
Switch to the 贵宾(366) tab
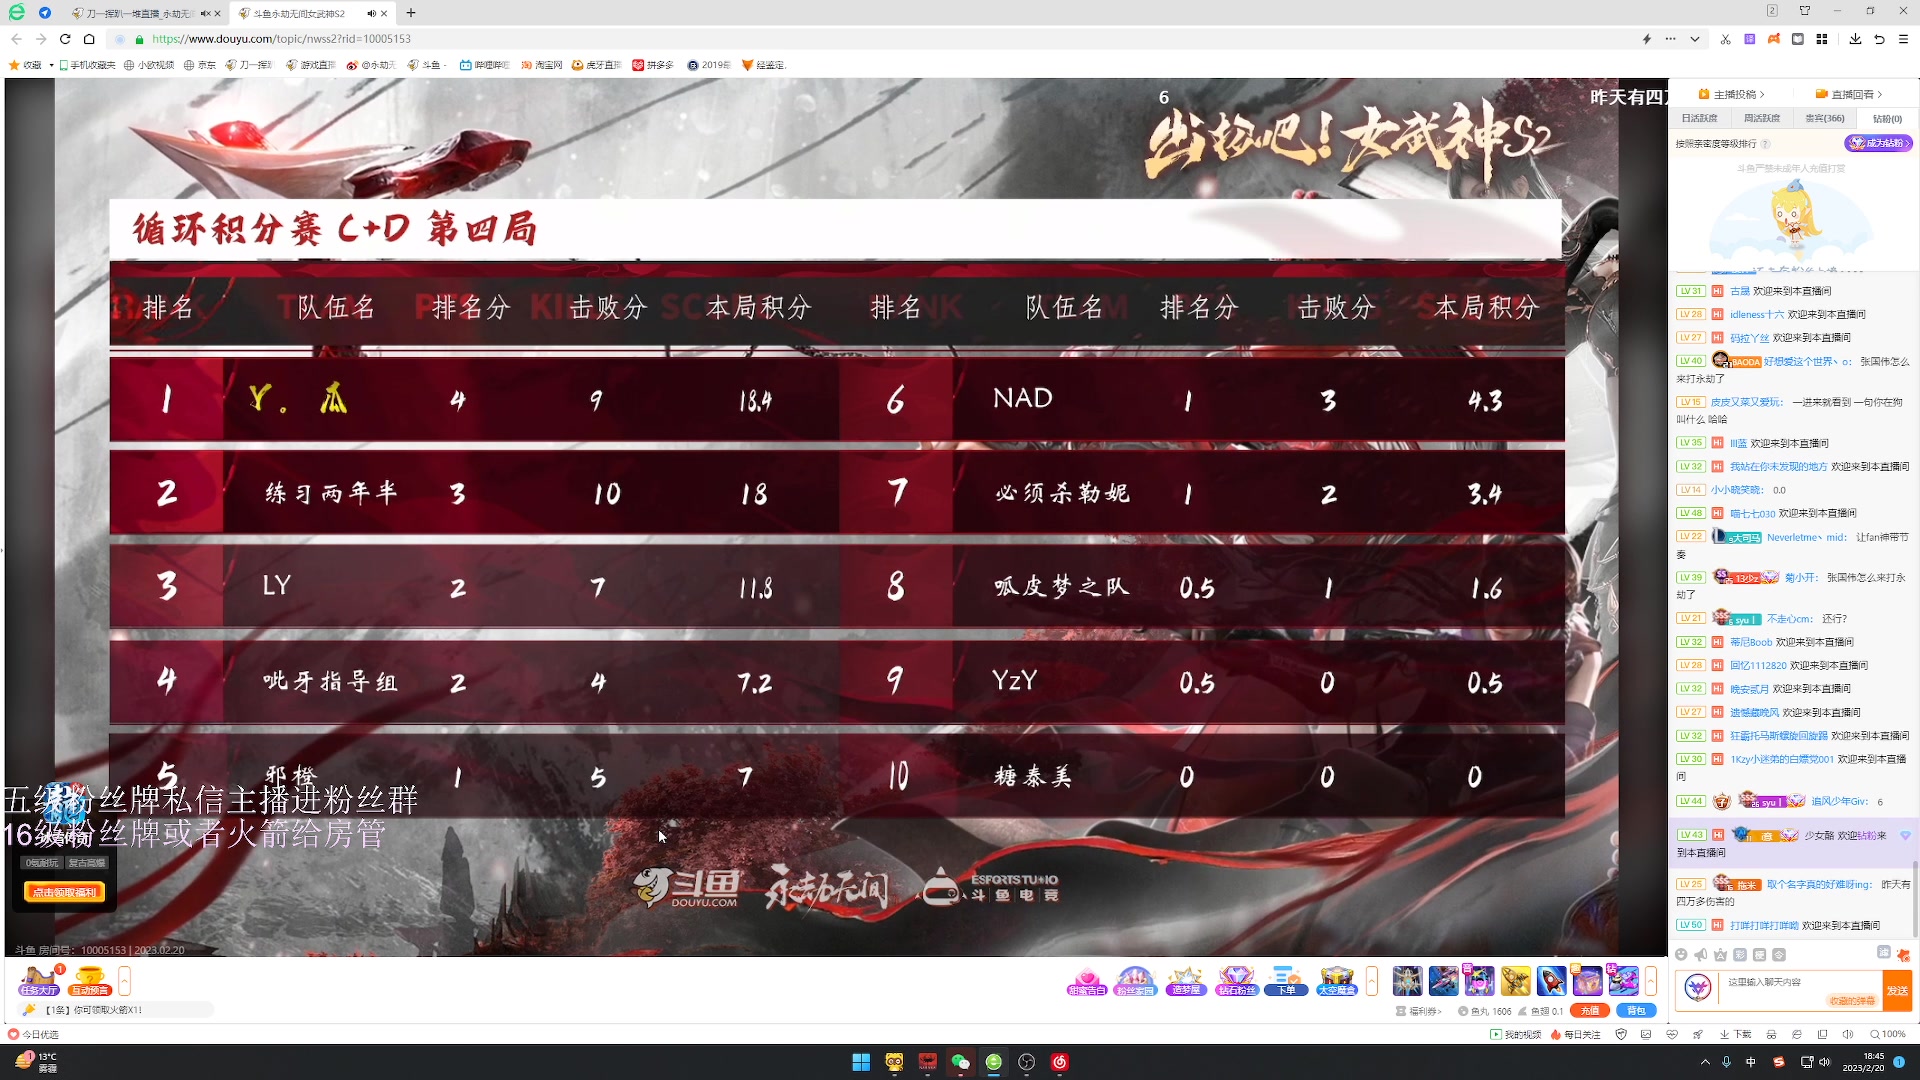click(1824, 118)
